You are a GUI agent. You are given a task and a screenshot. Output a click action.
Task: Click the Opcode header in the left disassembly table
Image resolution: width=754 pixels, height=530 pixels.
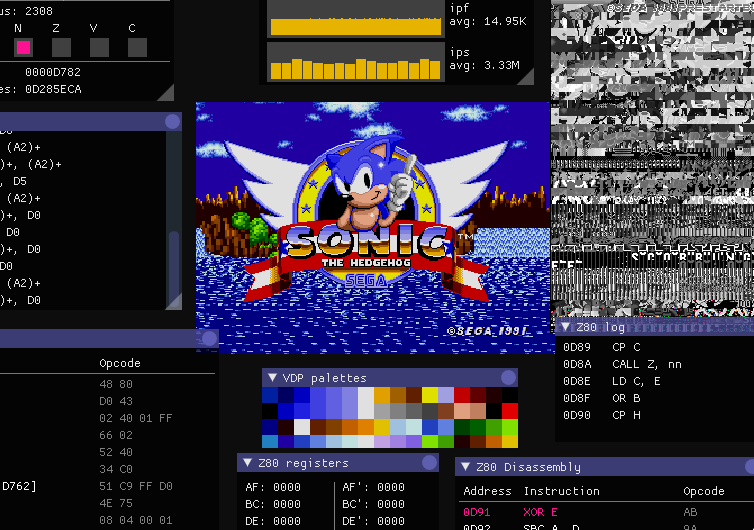coord(120,363)
